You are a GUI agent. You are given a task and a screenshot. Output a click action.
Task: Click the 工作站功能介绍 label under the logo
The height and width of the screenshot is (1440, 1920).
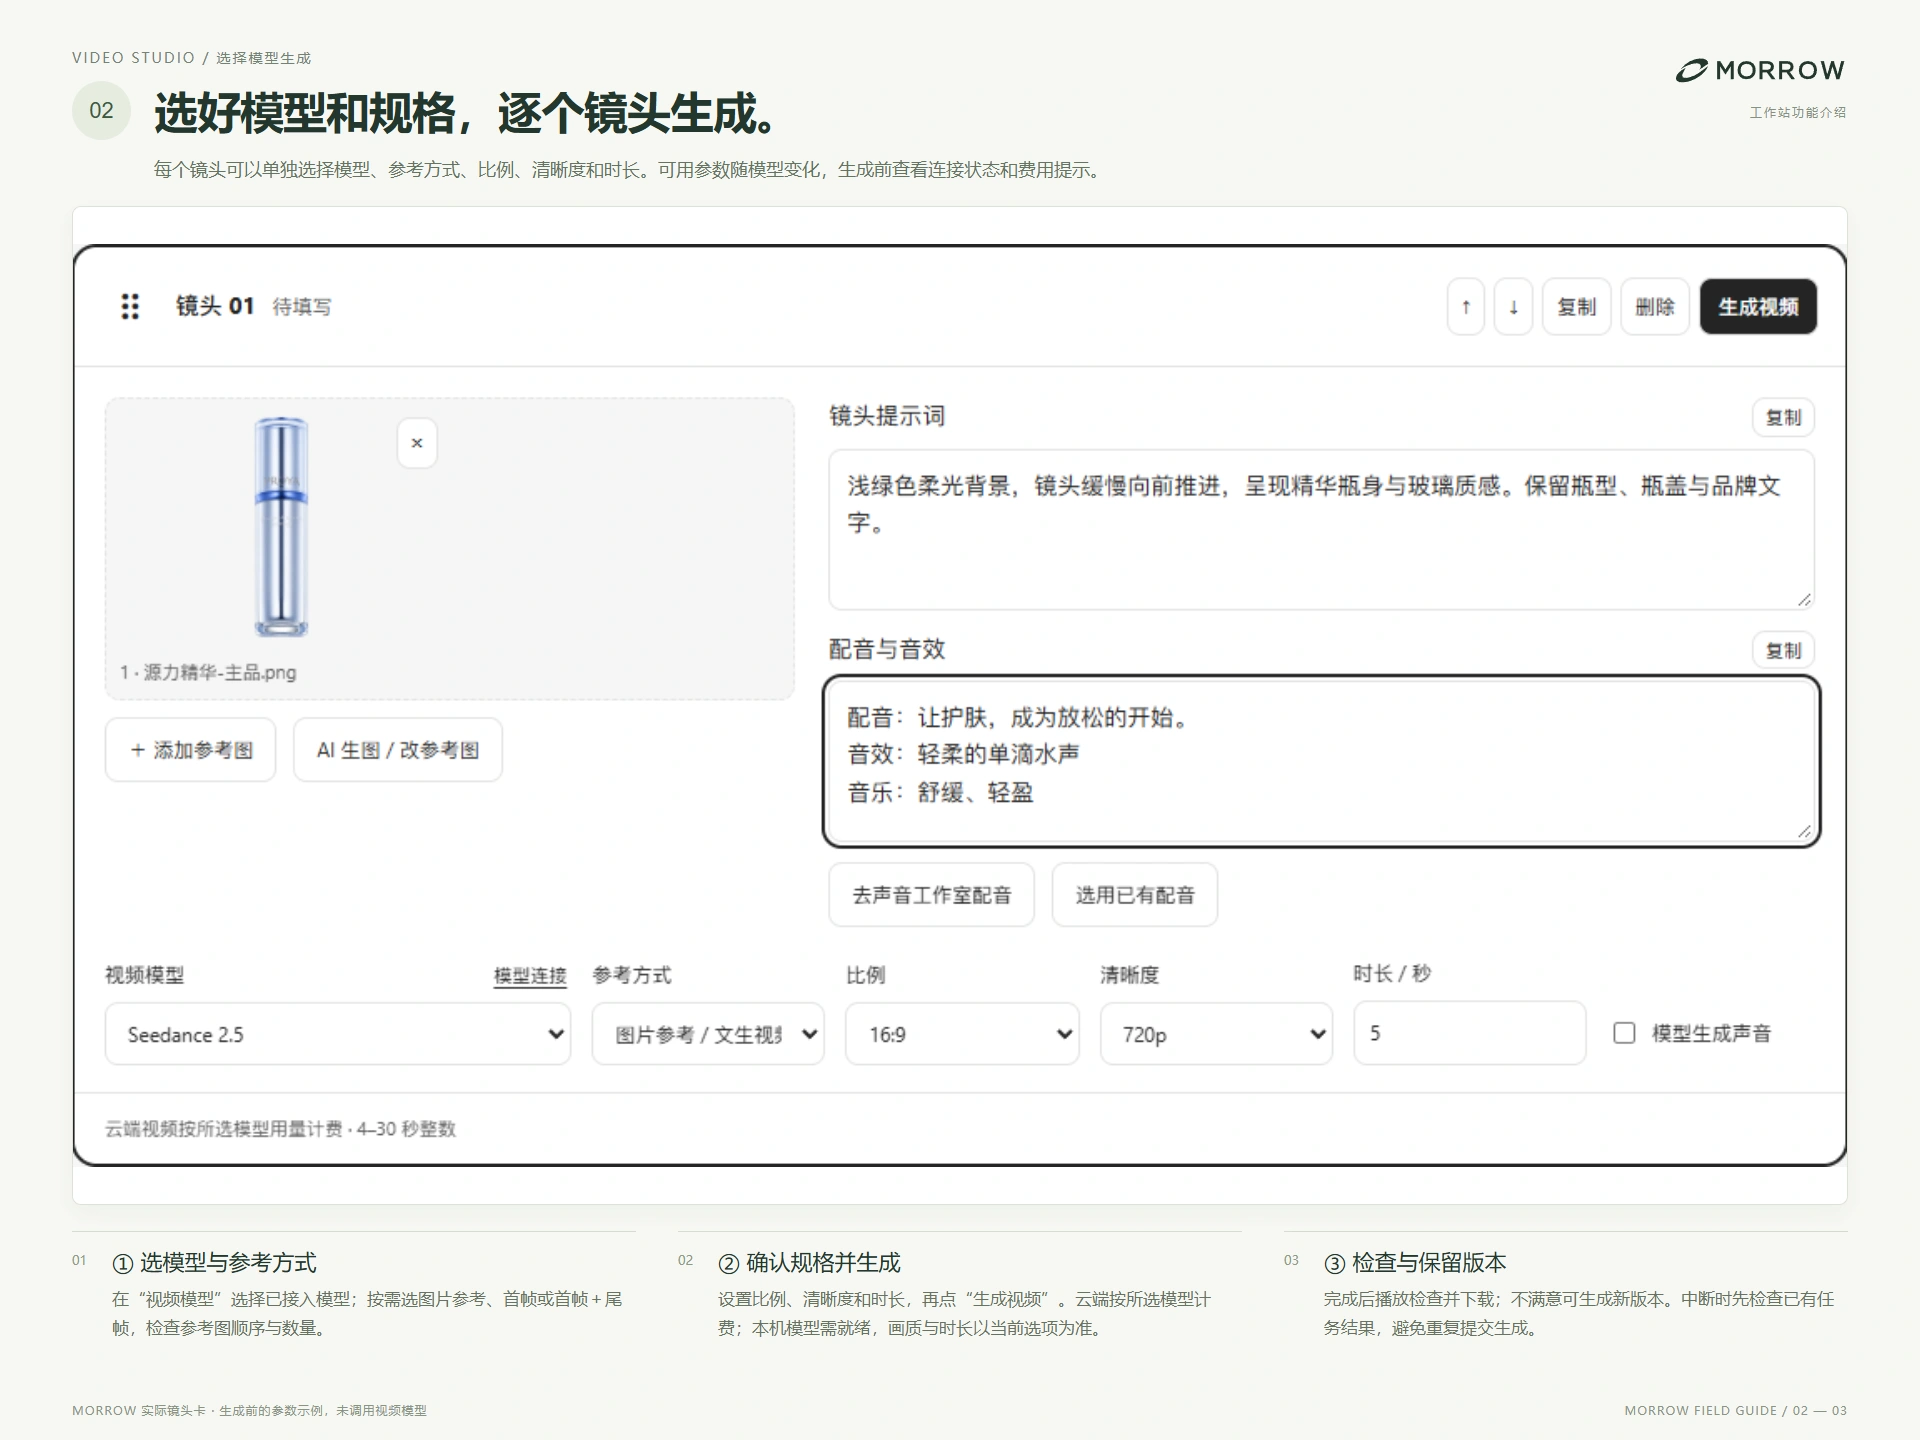1798,112
